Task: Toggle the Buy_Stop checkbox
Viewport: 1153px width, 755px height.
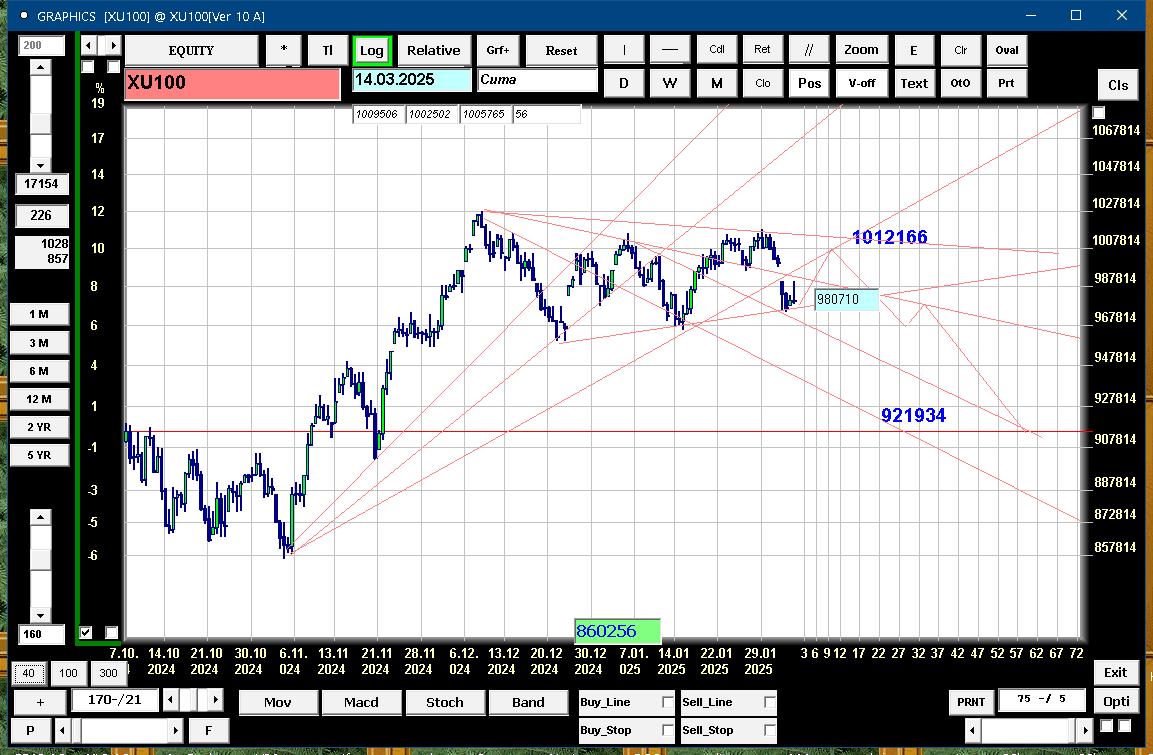Action: pos(668,730)
